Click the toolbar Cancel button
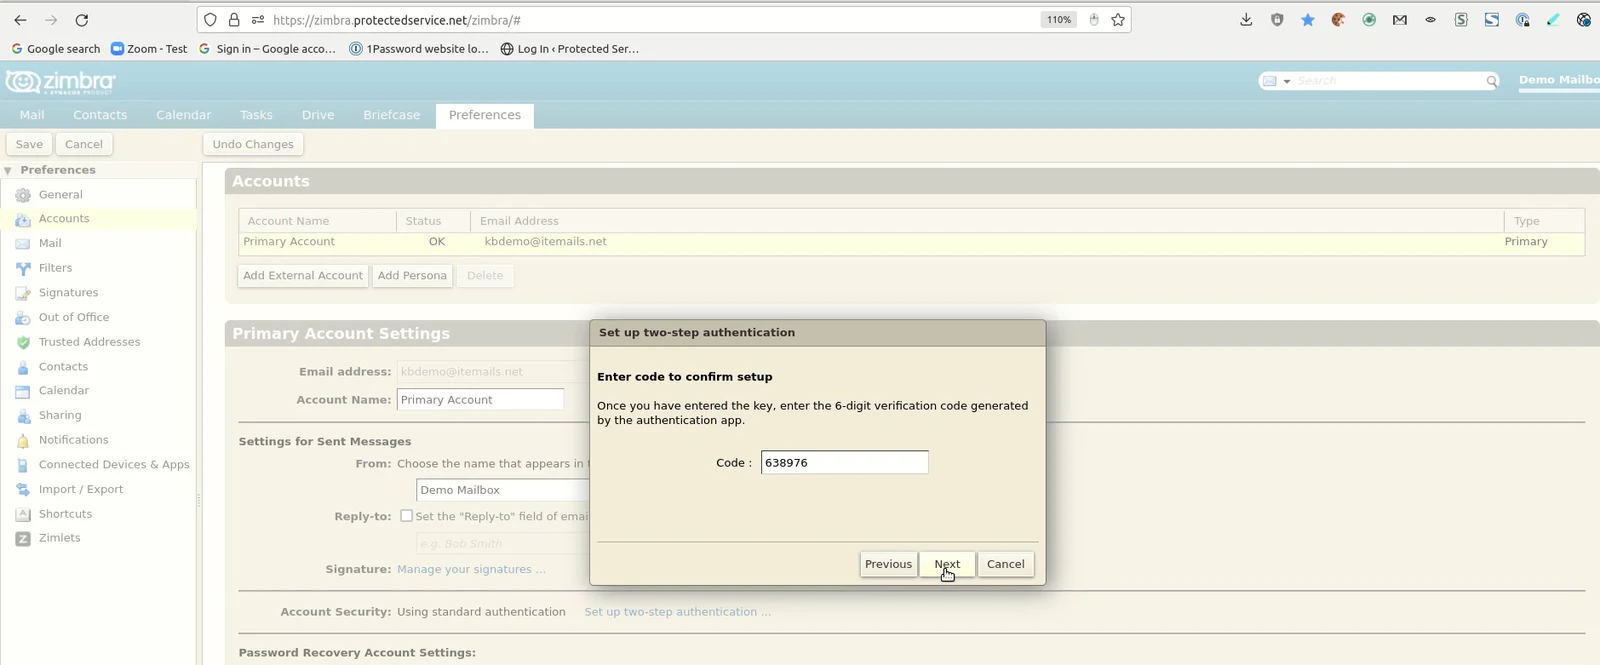Viewport: 1600px width, 665px height. click(84, 144)
